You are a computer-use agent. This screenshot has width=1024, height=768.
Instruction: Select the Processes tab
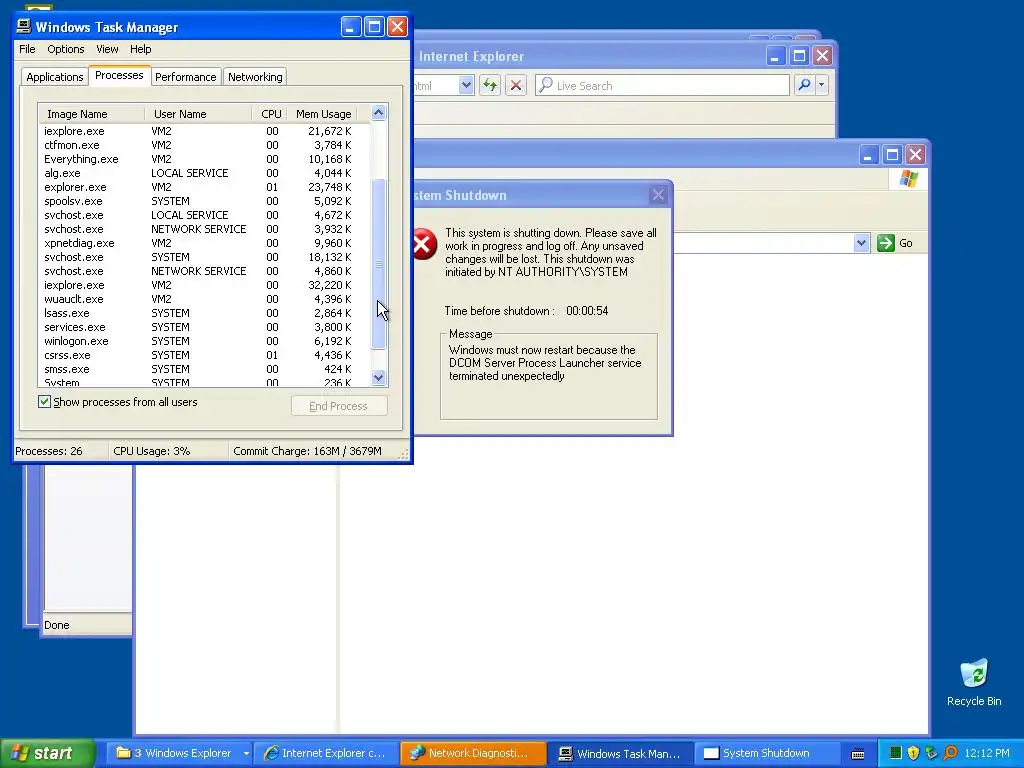click(x=119, y=75)
